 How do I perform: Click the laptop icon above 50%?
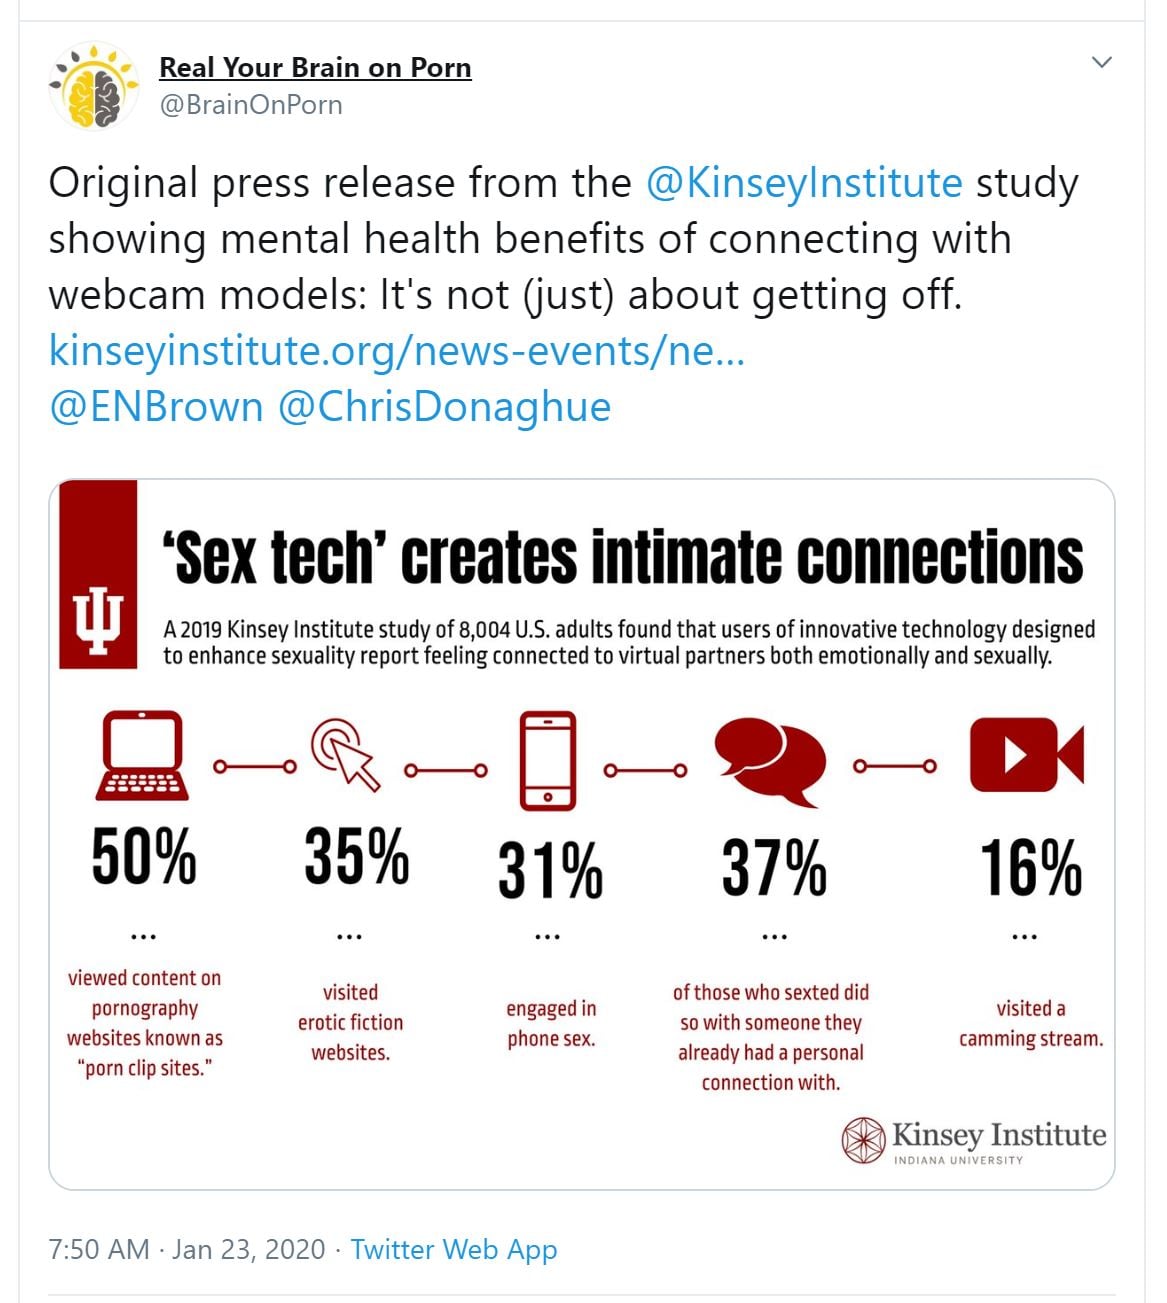[143, 755]
